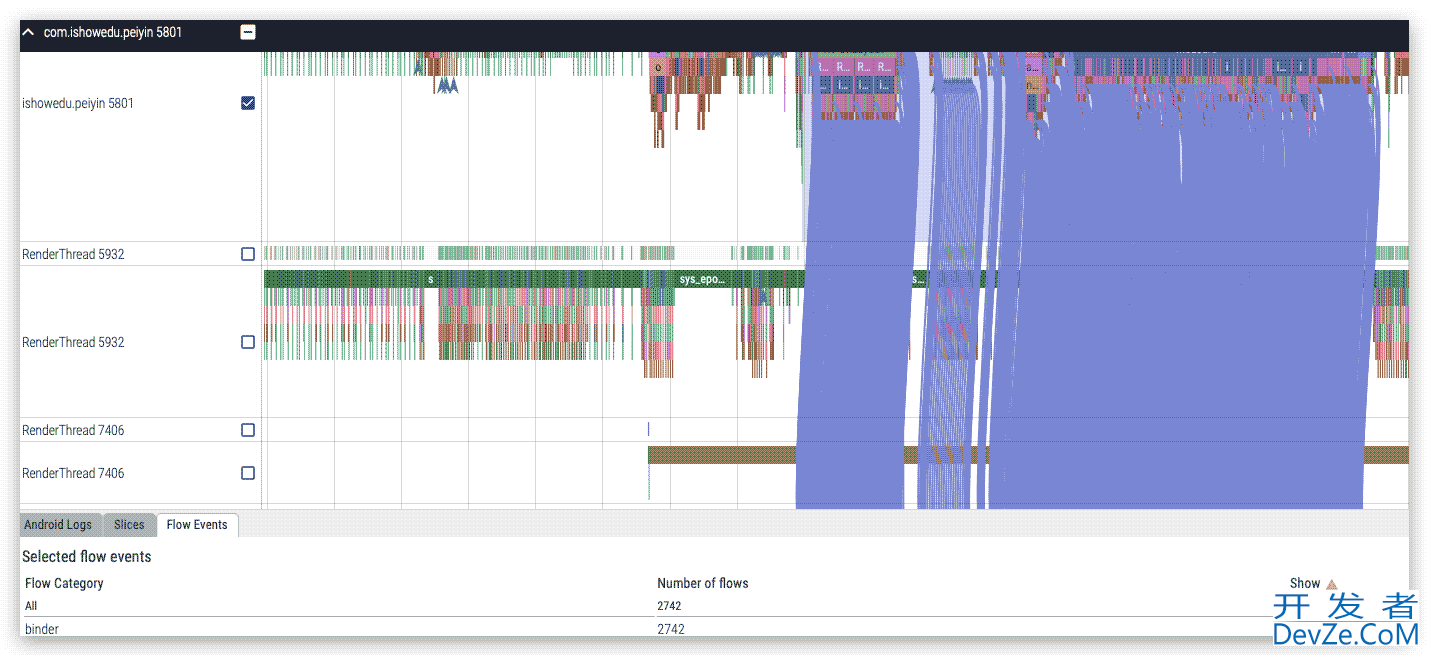Select the All flow category row
The width and height of the screenshot is (1429, 656).
pyautogui.click(x=714, y=606)
